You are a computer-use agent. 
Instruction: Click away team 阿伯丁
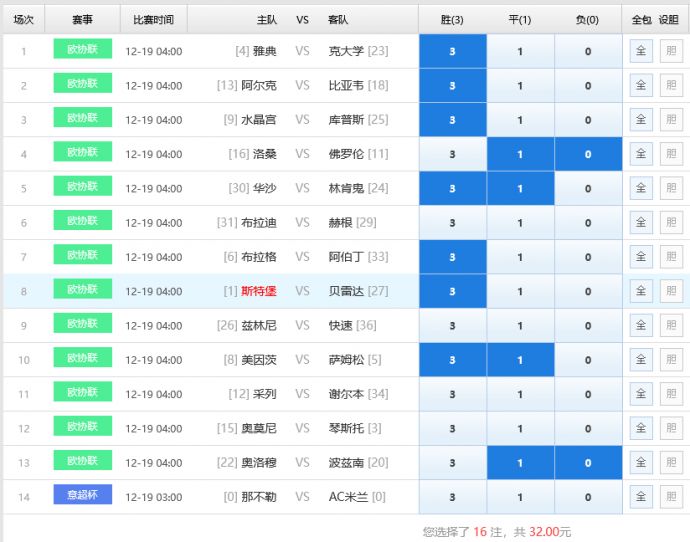point(346,257)
